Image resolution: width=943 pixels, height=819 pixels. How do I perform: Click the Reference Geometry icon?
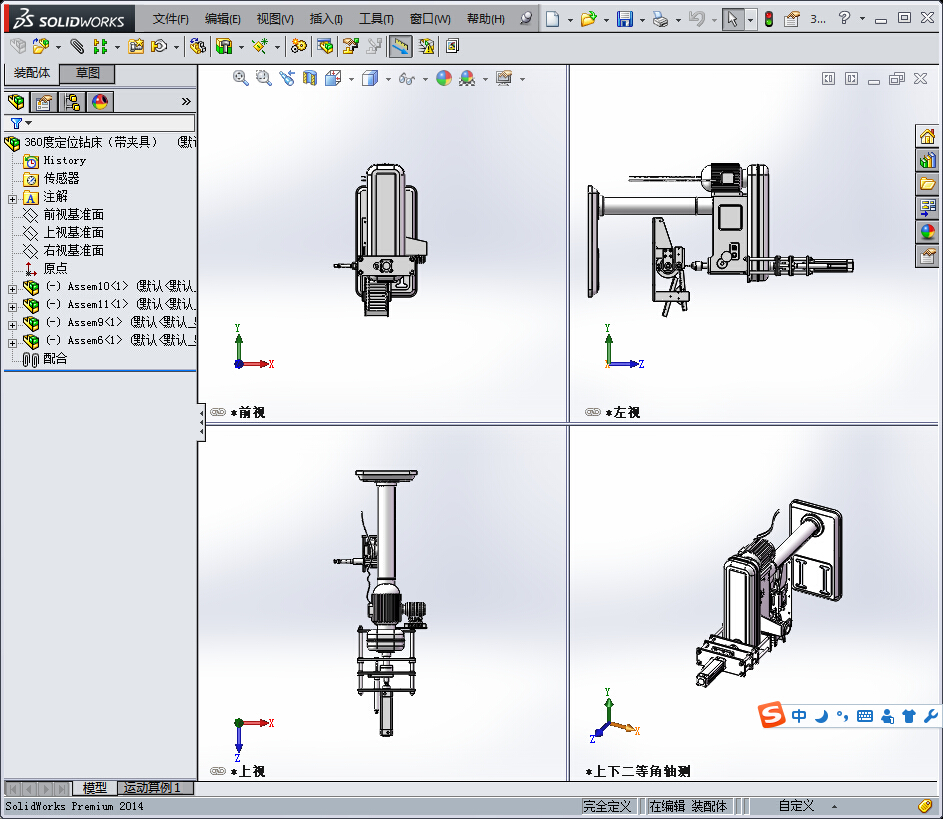click(x=260, y=46)
